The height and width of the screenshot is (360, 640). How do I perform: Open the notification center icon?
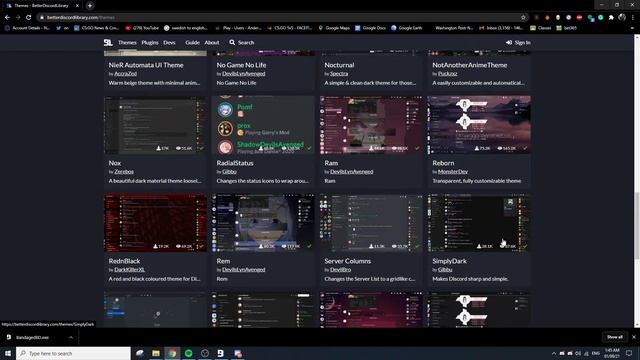629,353
